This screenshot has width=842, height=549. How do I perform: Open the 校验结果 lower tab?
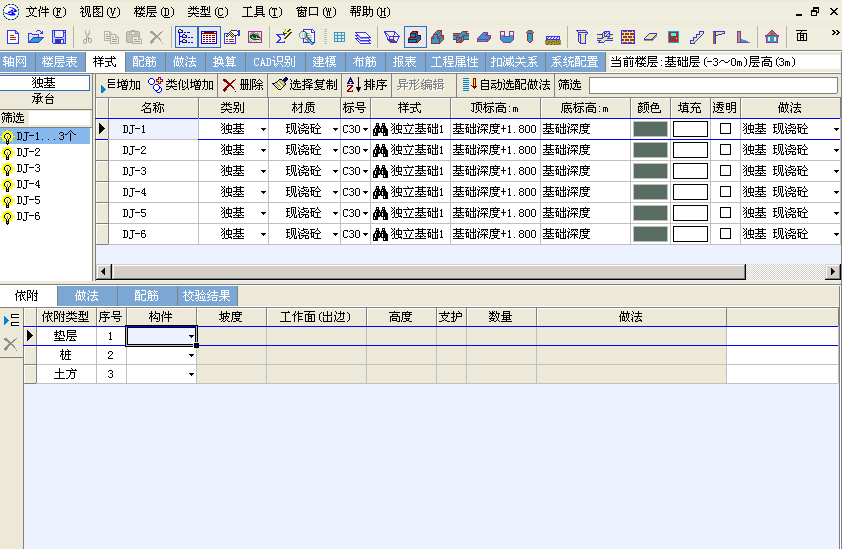(x=207, y=295)
